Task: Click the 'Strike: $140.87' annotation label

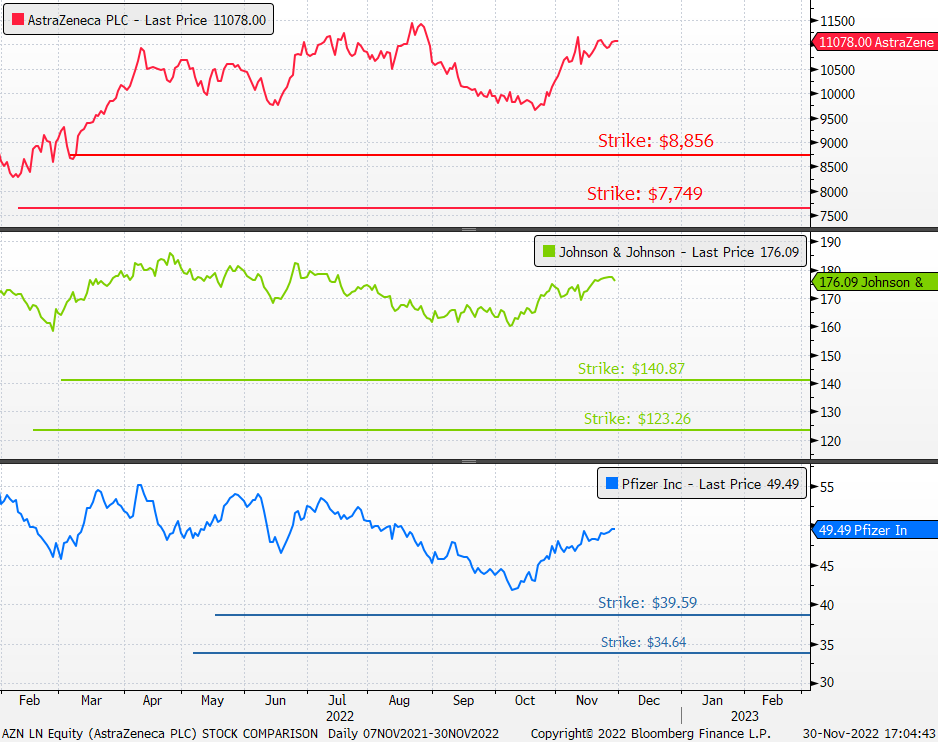Action: click(x=631, y=369)
